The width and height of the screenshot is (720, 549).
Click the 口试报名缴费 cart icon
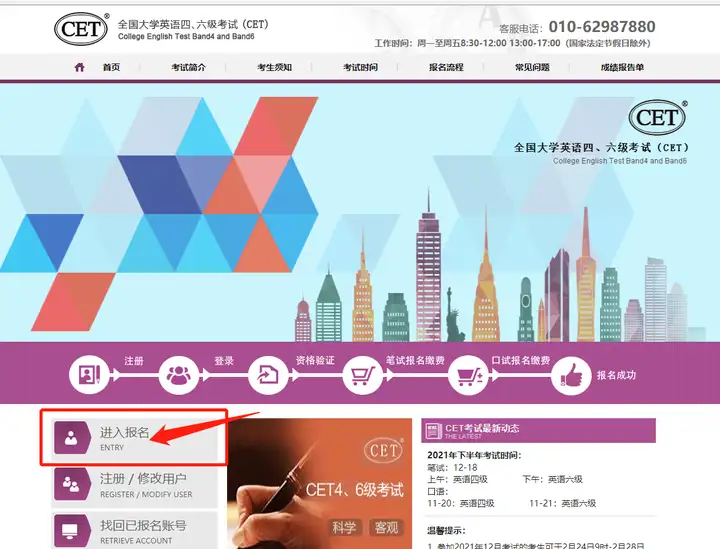(468, 375)
